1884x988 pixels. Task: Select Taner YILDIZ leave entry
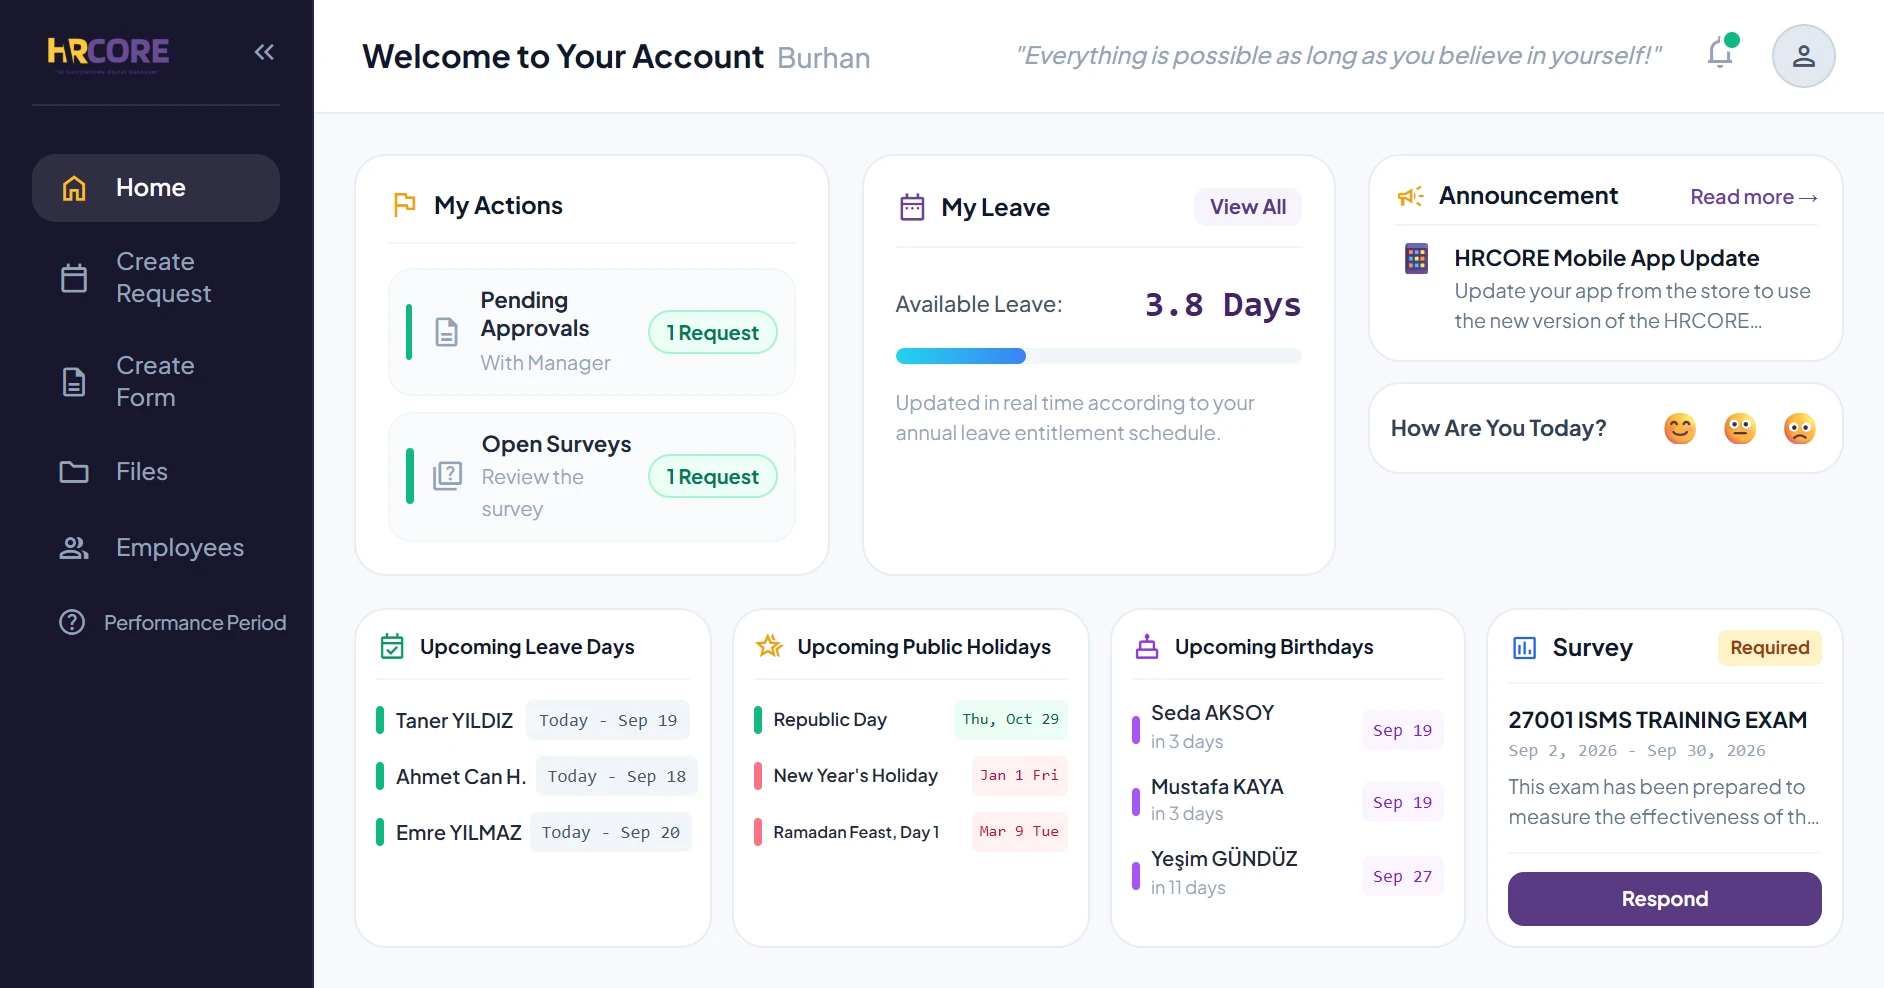pyautogui.click(x=533, y=720)
